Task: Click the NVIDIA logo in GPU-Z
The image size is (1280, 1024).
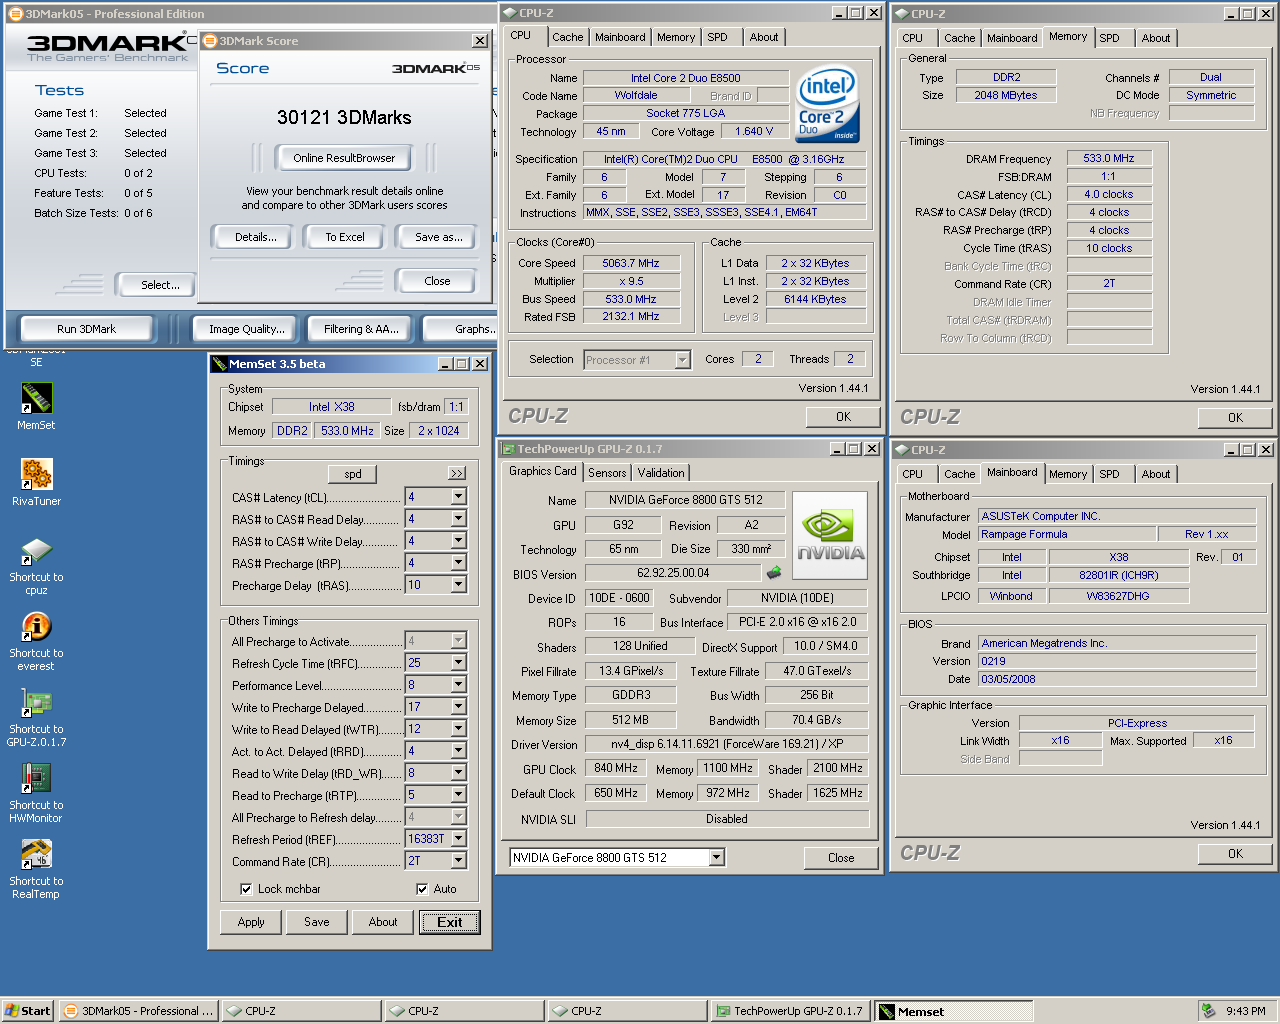Action: [830, 535]
